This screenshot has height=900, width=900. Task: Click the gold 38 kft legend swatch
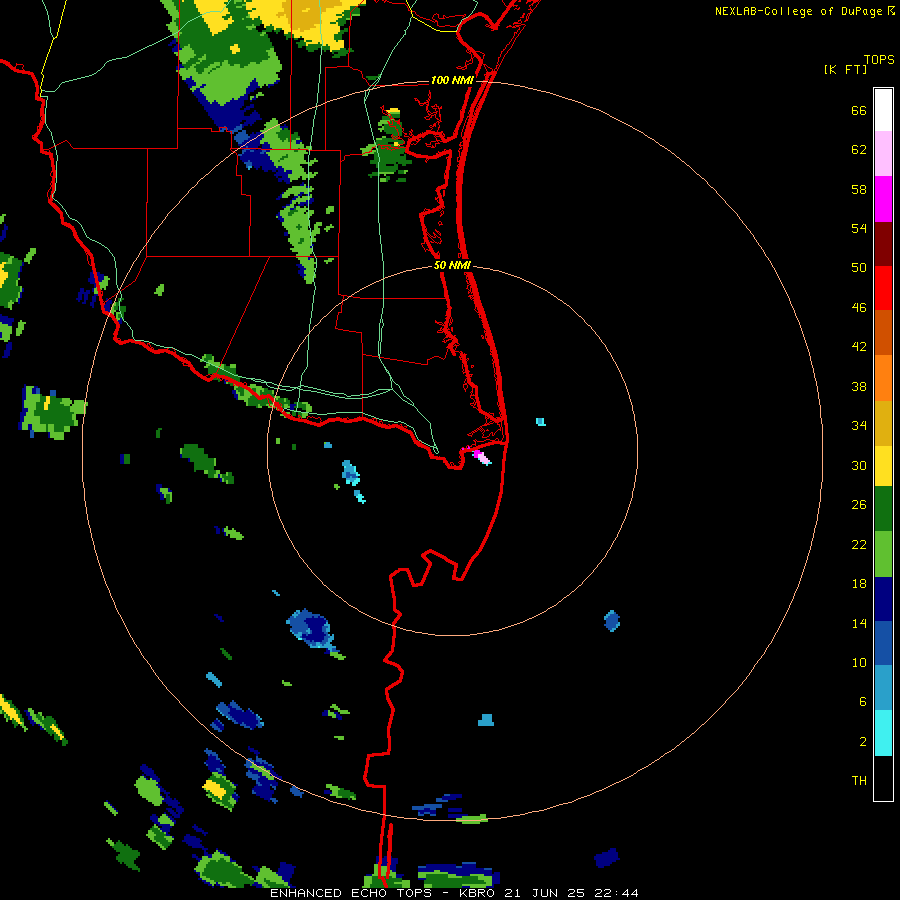(883, 423)
